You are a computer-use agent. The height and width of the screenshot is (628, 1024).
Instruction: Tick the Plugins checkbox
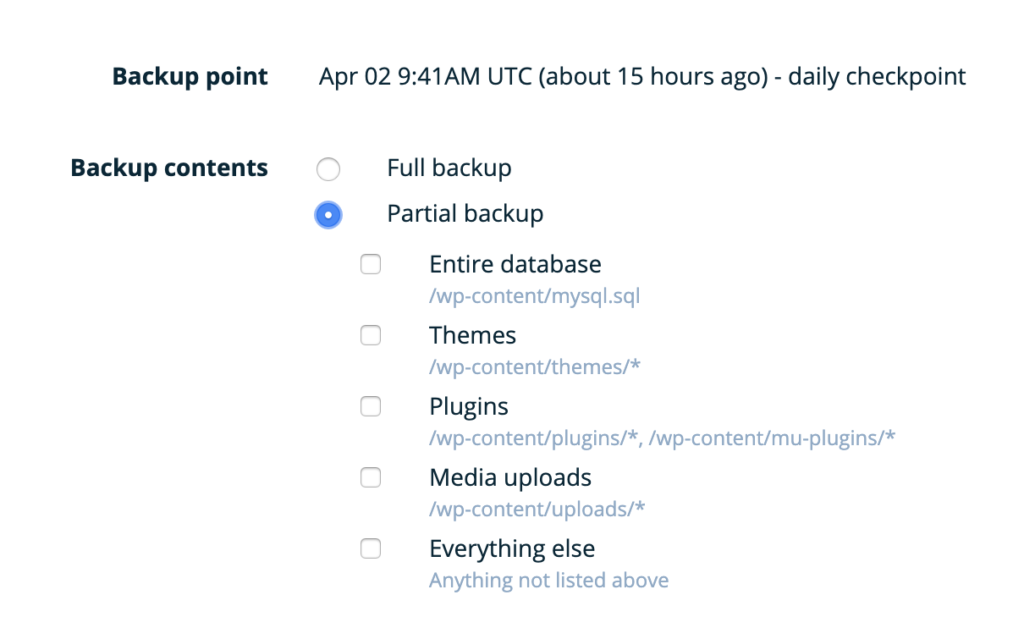pos(370,407)
